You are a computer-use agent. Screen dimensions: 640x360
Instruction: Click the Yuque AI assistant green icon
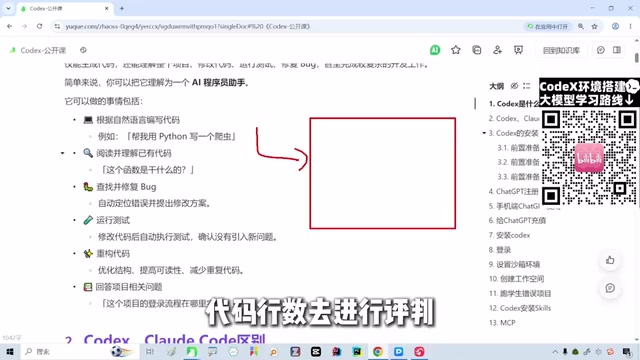tap(435, 50)
